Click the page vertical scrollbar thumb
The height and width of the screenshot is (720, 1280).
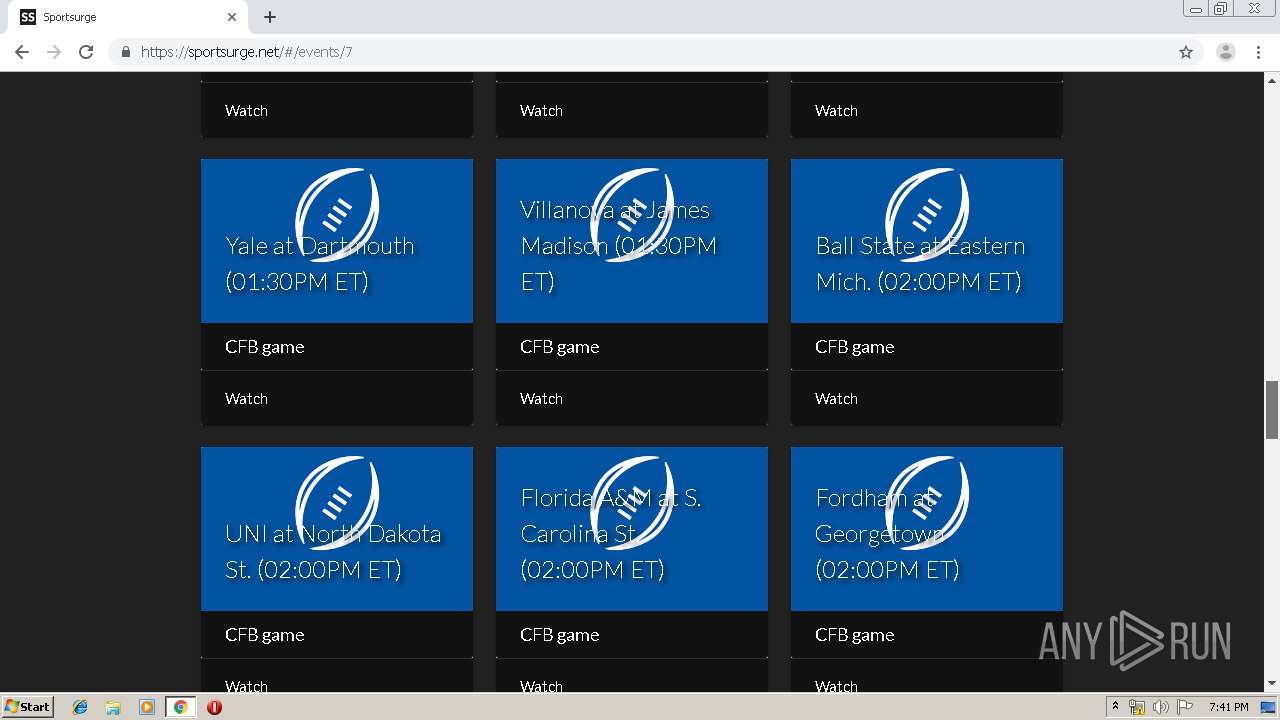tap(1272, 409)
